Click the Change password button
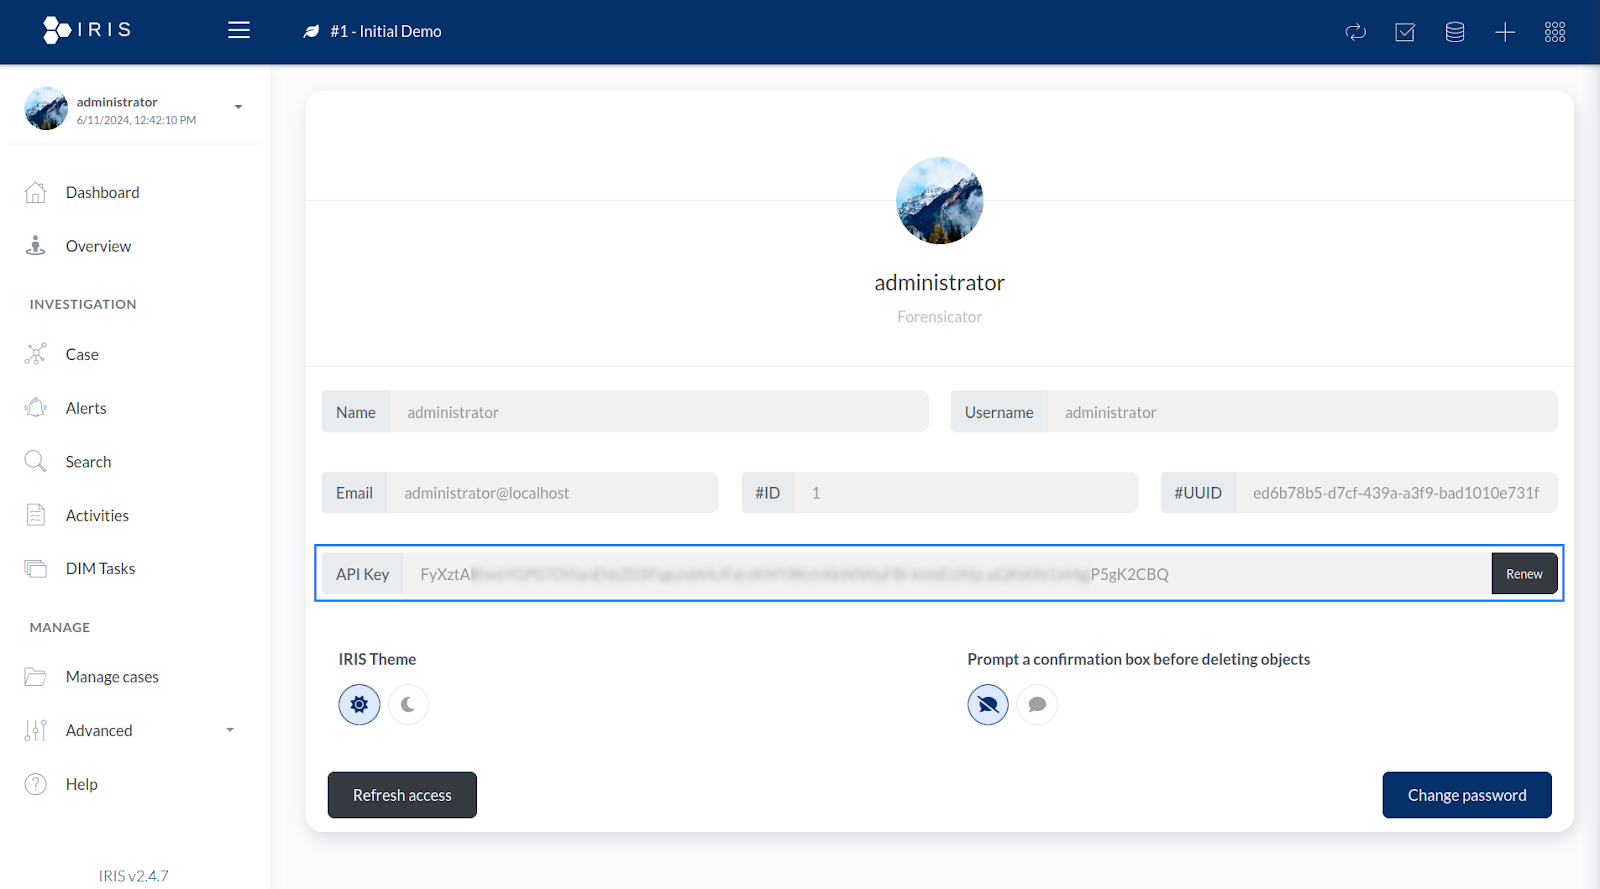Image resolution: width=1600 pixels, height=889 pixels. click(1466, 795)
